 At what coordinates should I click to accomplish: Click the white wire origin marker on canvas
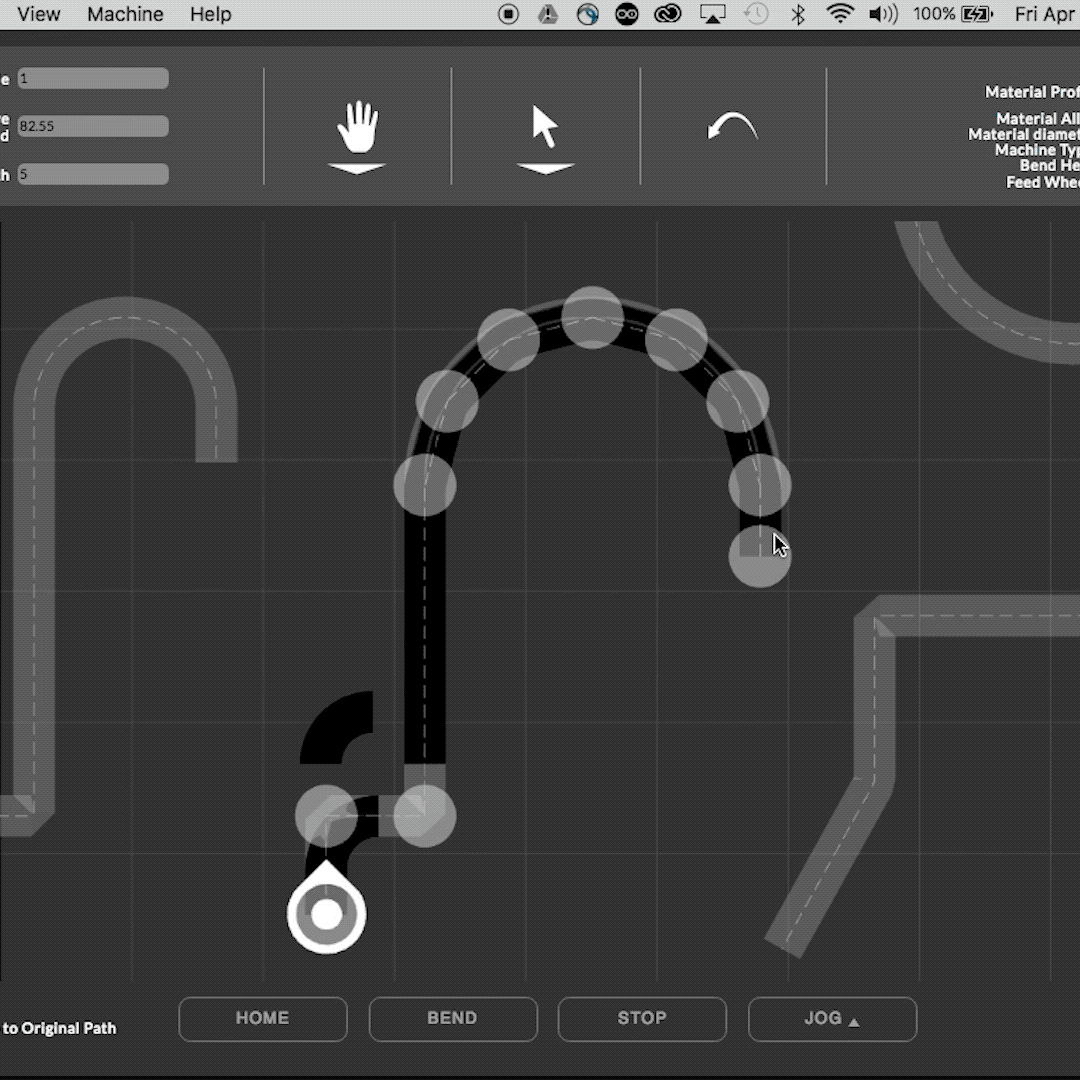click(x=326, y=911)
